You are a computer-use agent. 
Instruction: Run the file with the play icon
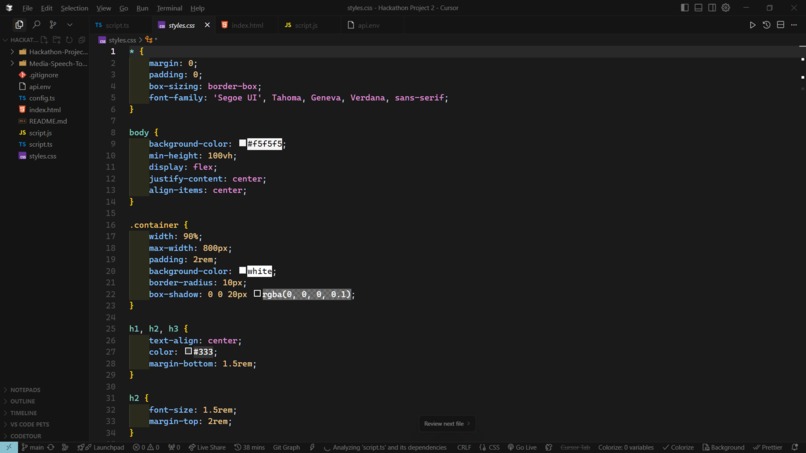coord(752,25)
